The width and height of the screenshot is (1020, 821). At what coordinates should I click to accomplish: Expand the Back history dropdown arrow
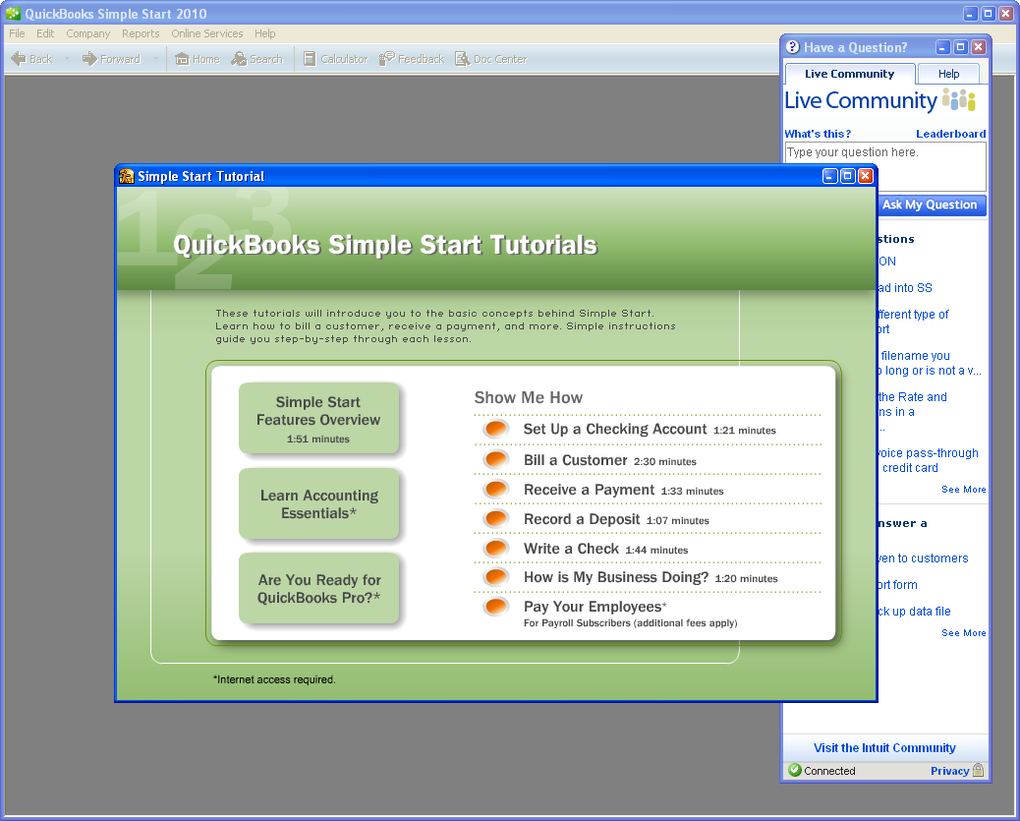tap(67, 59)
